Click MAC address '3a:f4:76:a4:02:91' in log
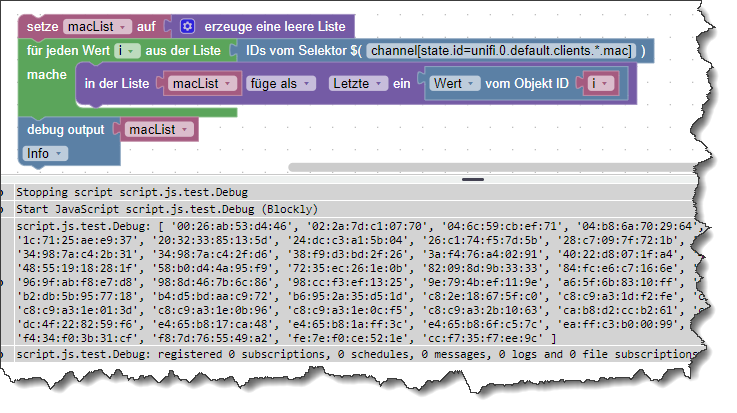 [x=483, y=254]
